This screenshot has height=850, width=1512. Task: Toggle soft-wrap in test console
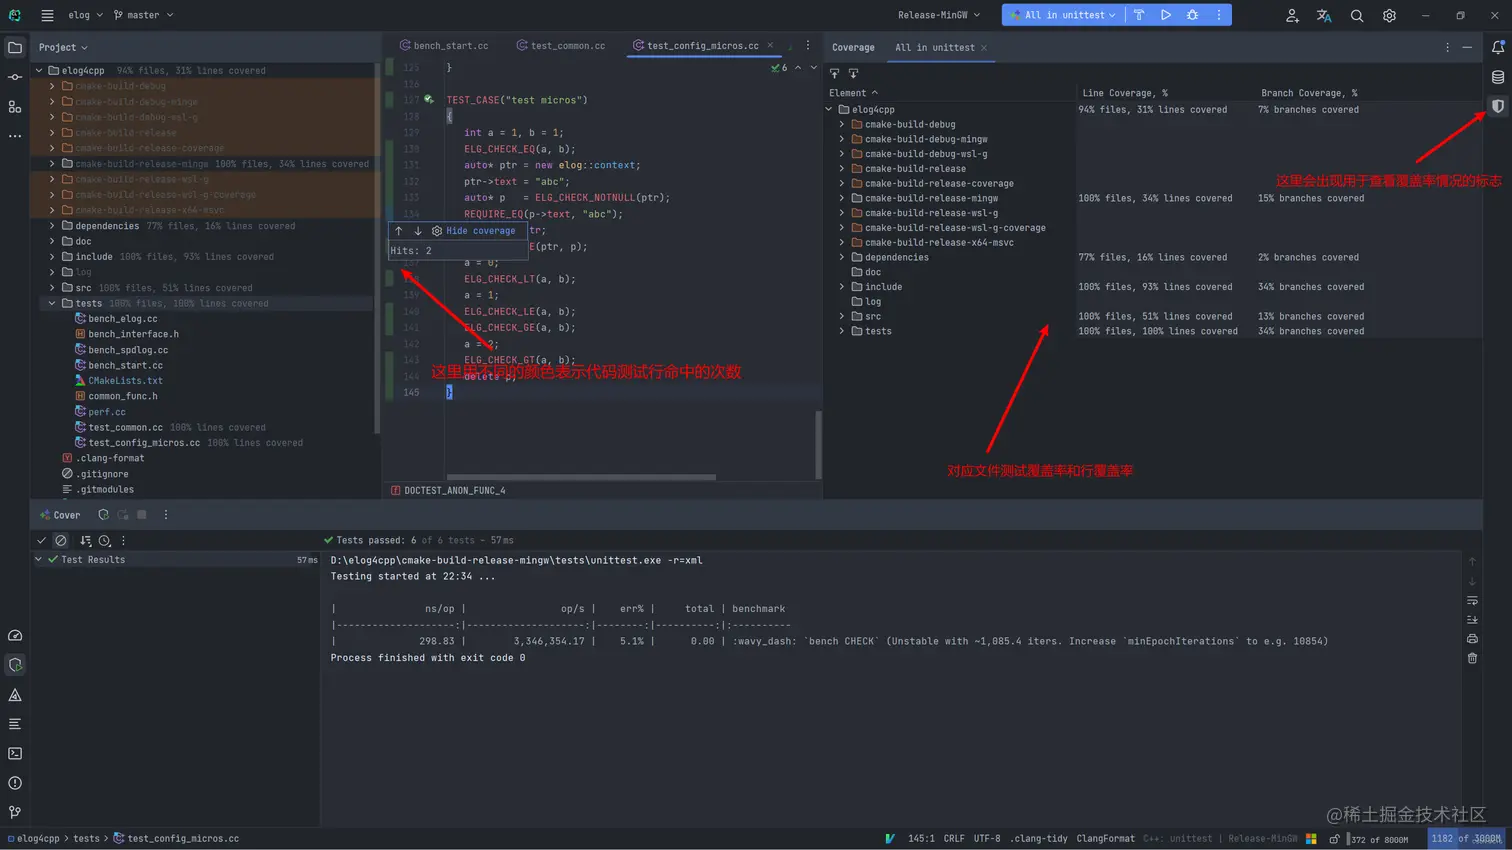(x=1472, y=600)
